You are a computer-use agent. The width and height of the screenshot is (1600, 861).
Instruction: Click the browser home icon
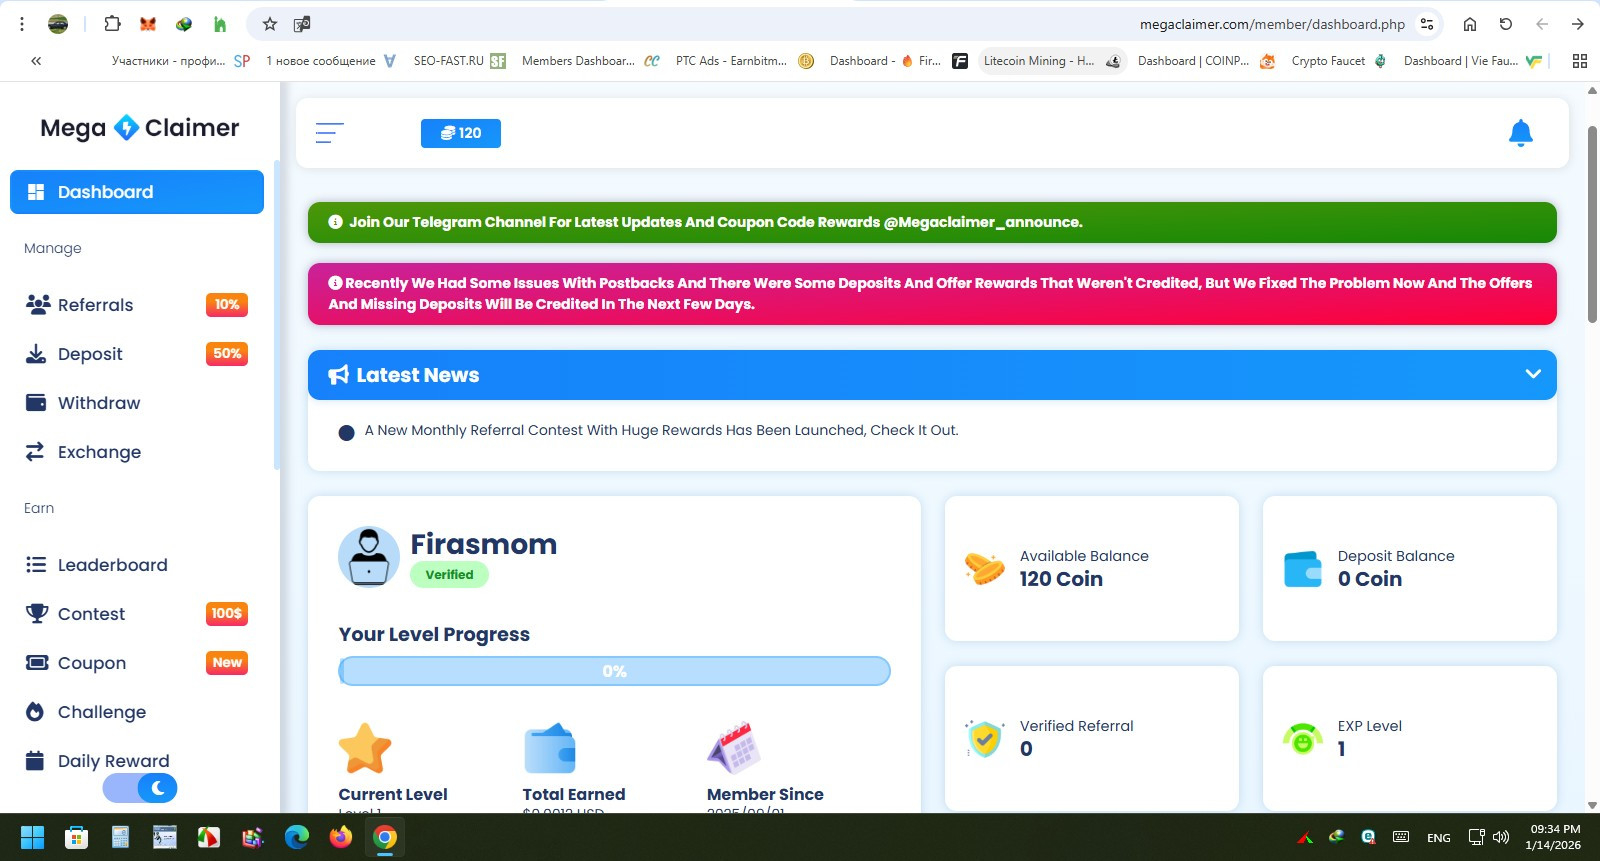tap(1470, 24)
